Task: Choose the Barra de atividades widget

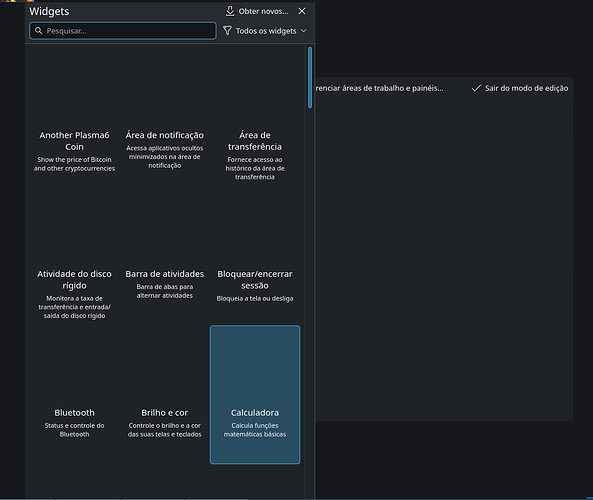Action: (x=165, y=256)
